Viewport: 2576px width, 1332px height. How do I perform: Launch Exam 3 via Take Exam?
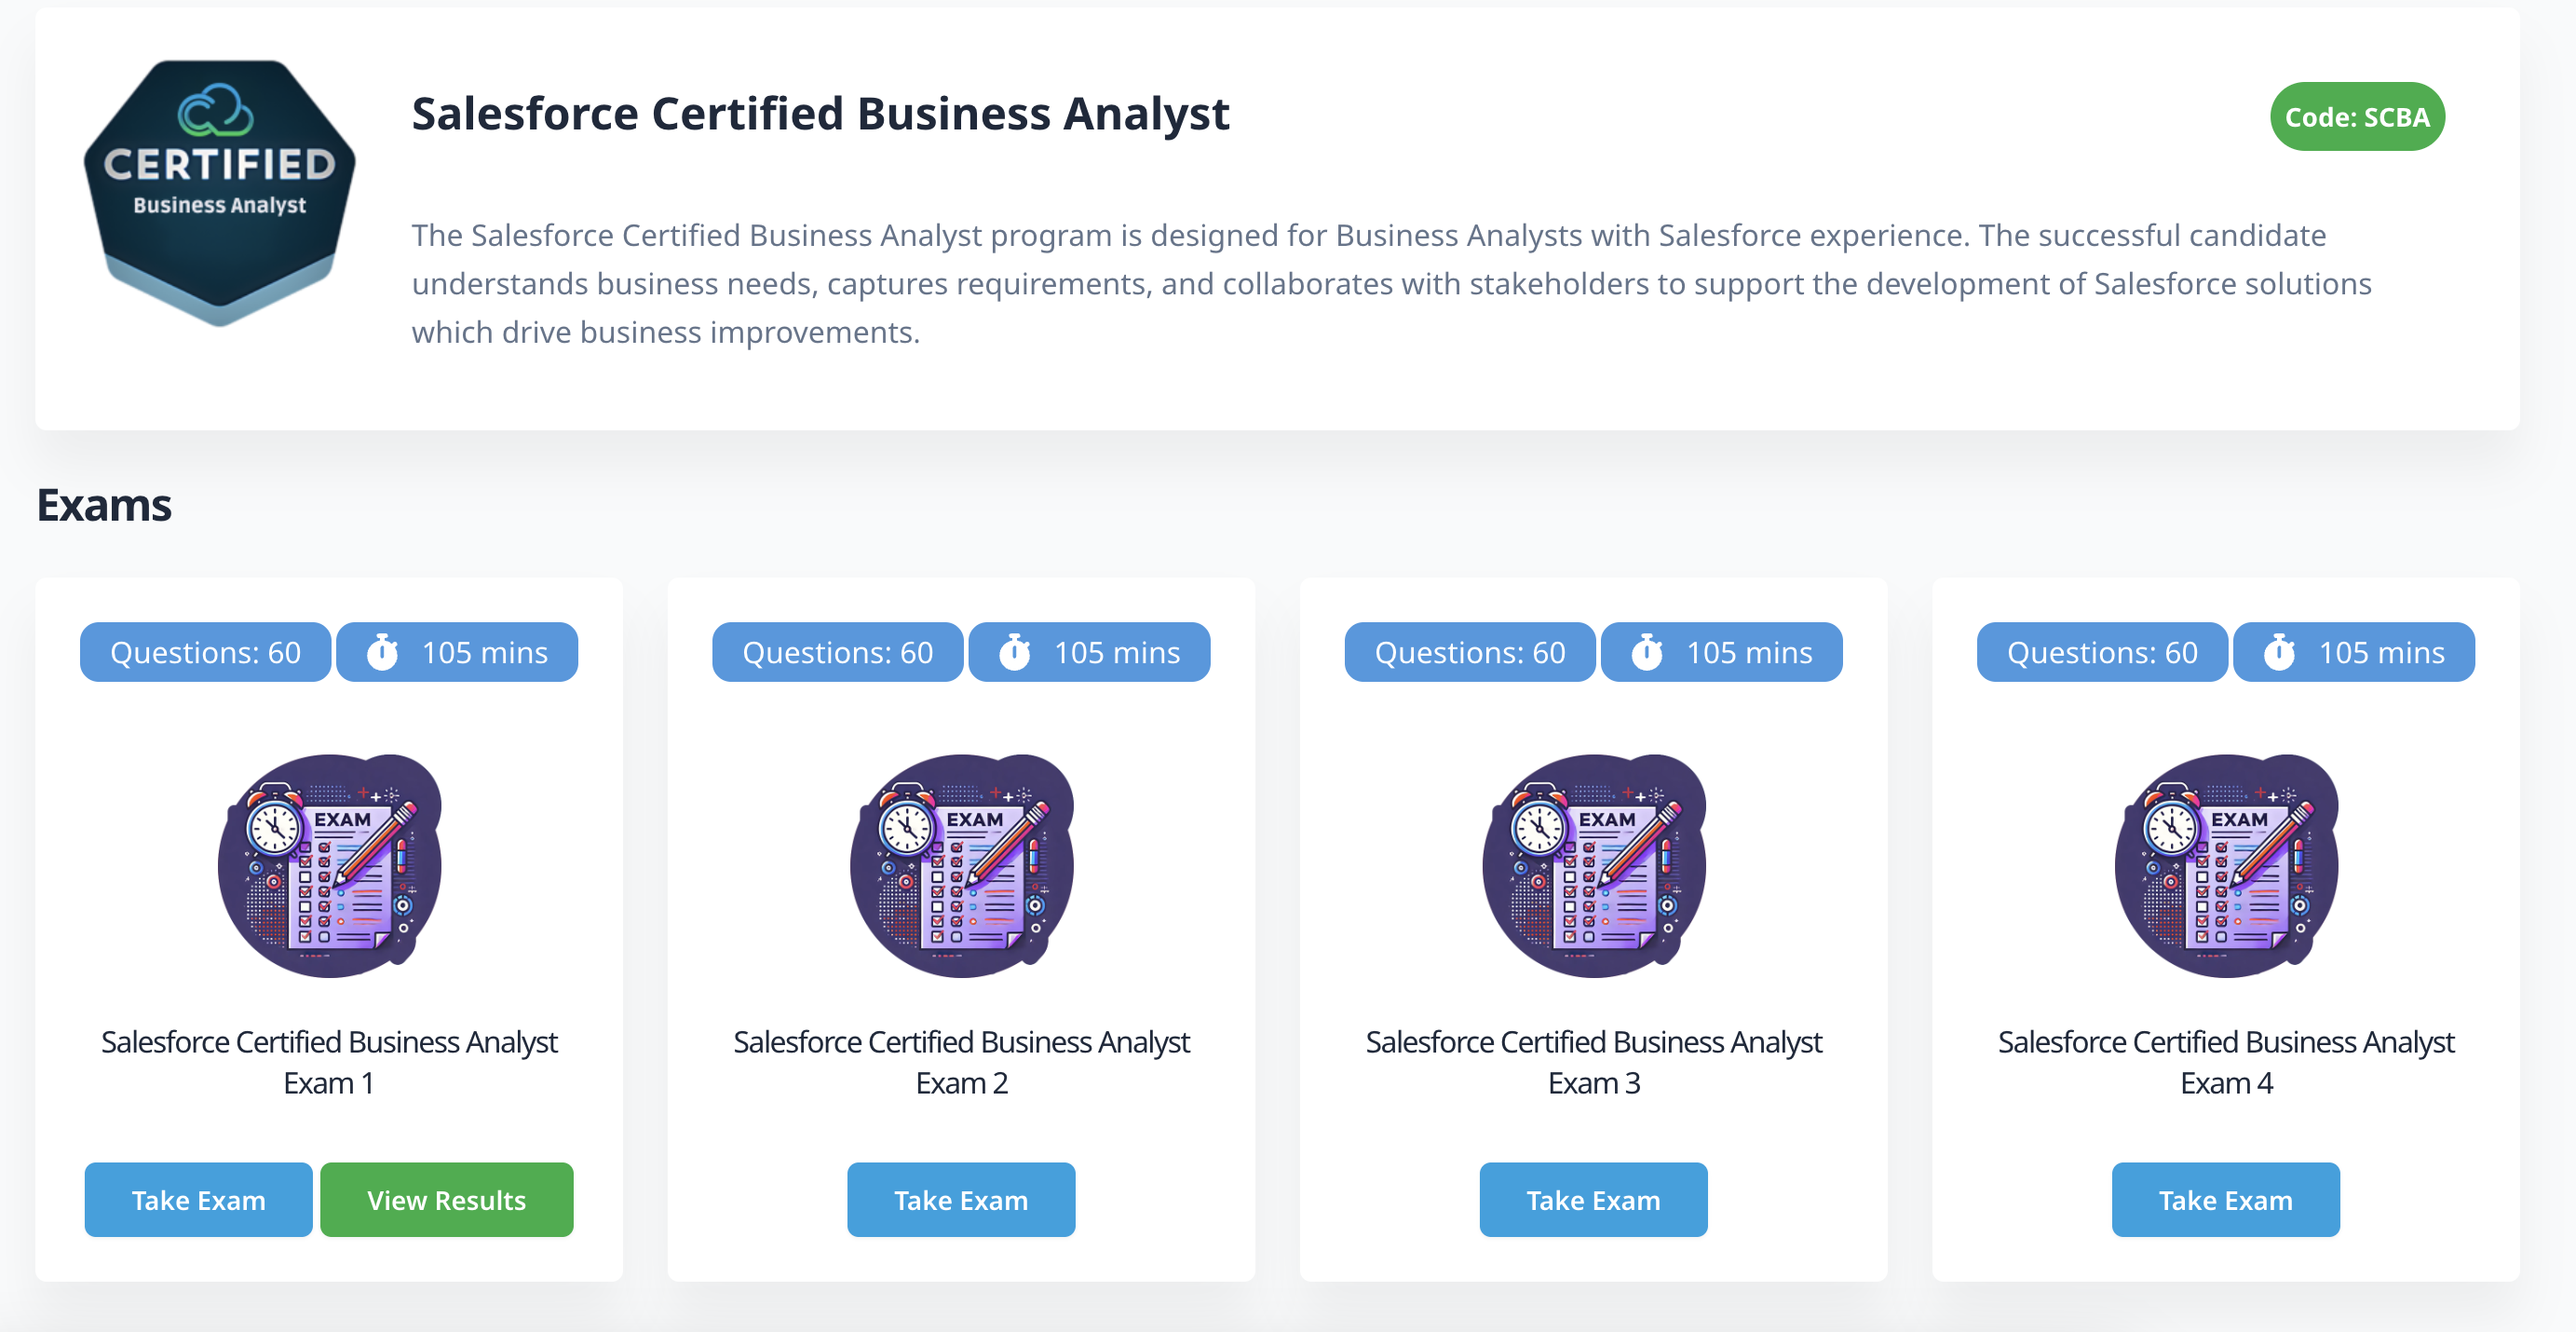click(x=1593, y=1199)
